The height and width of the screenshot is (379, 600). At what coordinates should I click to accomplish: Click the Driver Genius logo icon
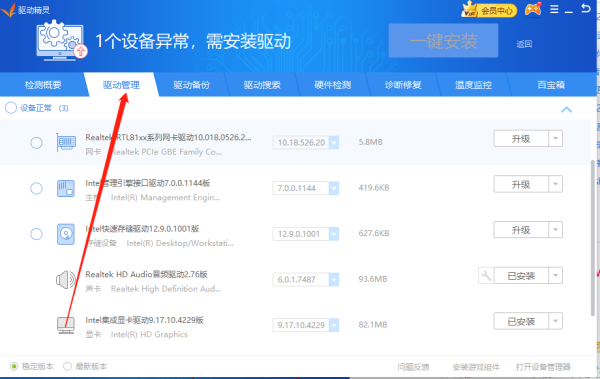(x=8, y=10)
